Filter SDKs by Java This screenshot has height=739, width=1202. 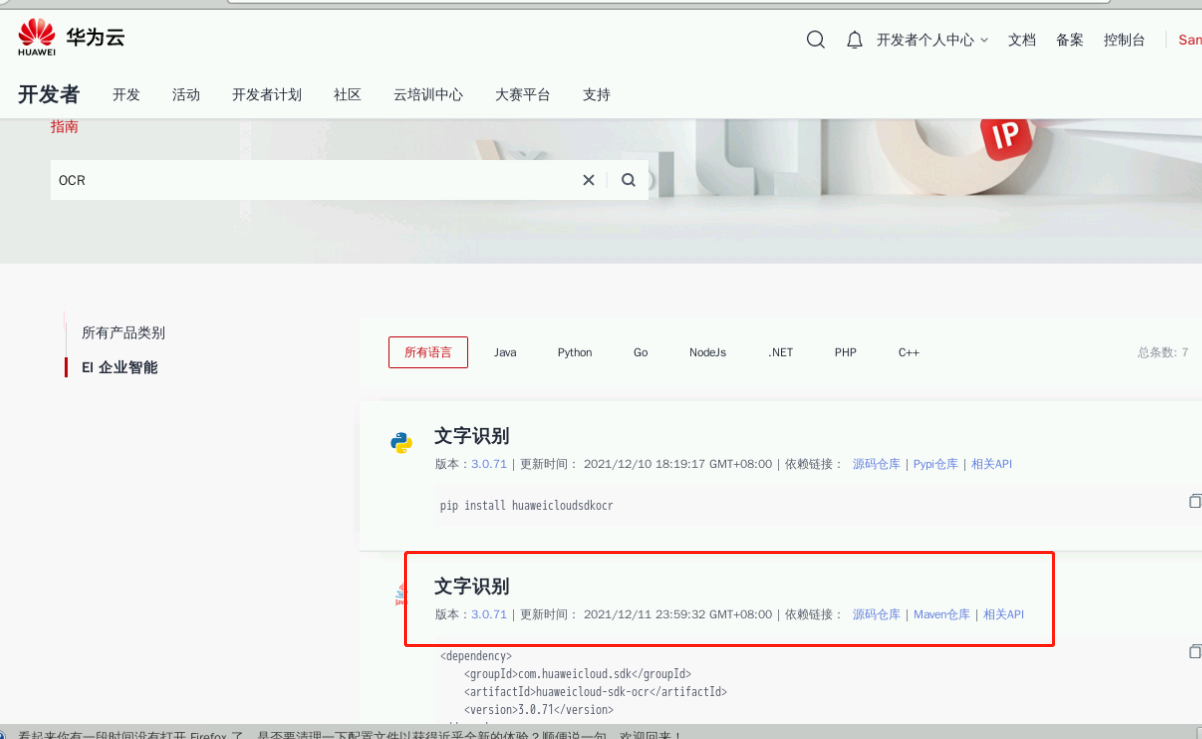tap(505, 352)
